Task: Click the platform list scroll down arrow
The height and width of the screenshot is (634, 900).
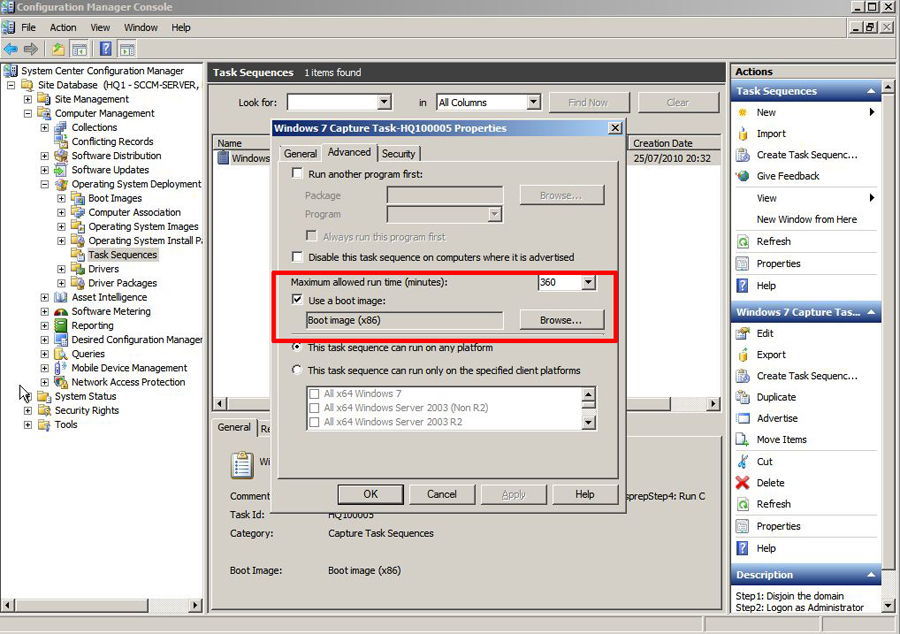Action: tap(588, 423)
